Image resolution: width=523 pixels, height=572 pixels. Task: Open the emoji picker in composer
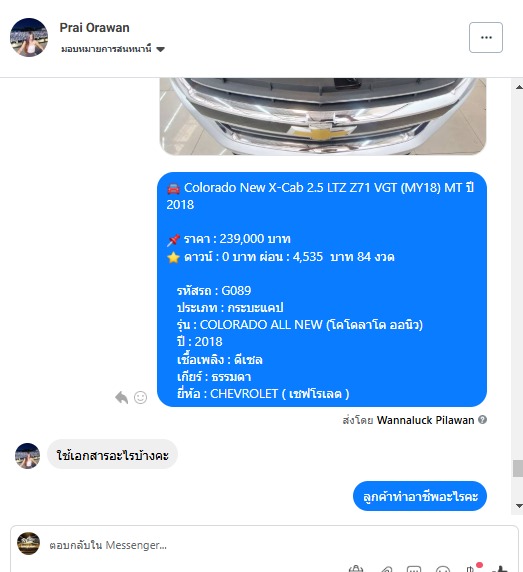tap(443, 569)
